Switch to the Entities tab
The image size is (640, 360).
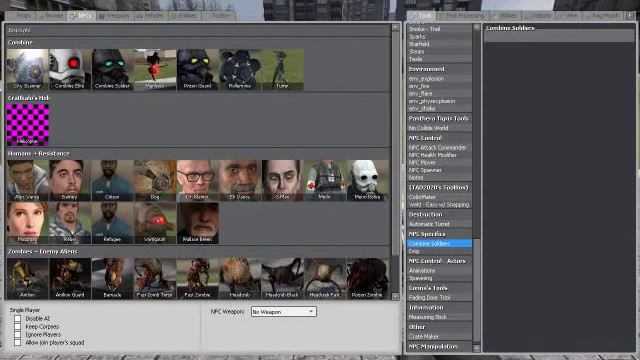coord(184,16)
